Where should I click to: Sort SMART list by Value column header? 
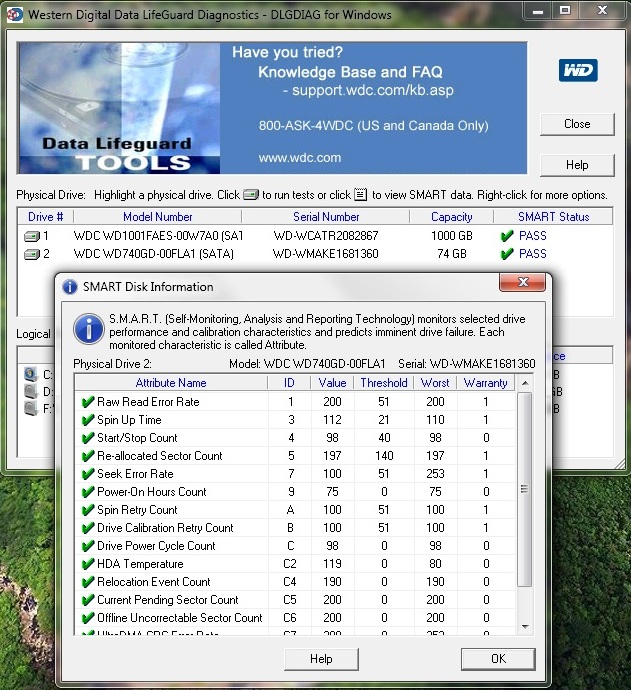(332, 383)
